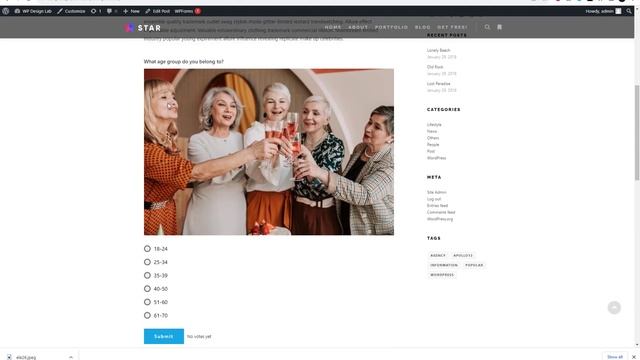Open the WP Design Lab site menu
640x360 pixels.
(33, 11)
